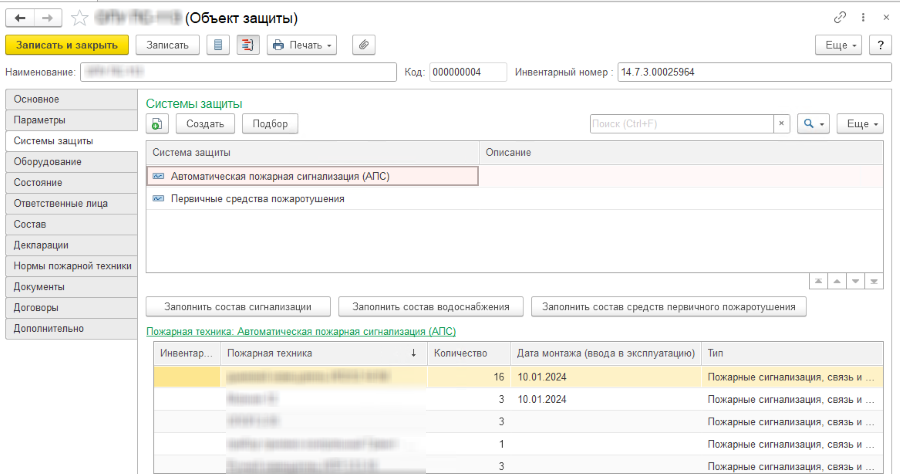Open the document list icon next to Записать
Screen dimensions: 900x474
point(218,45)
